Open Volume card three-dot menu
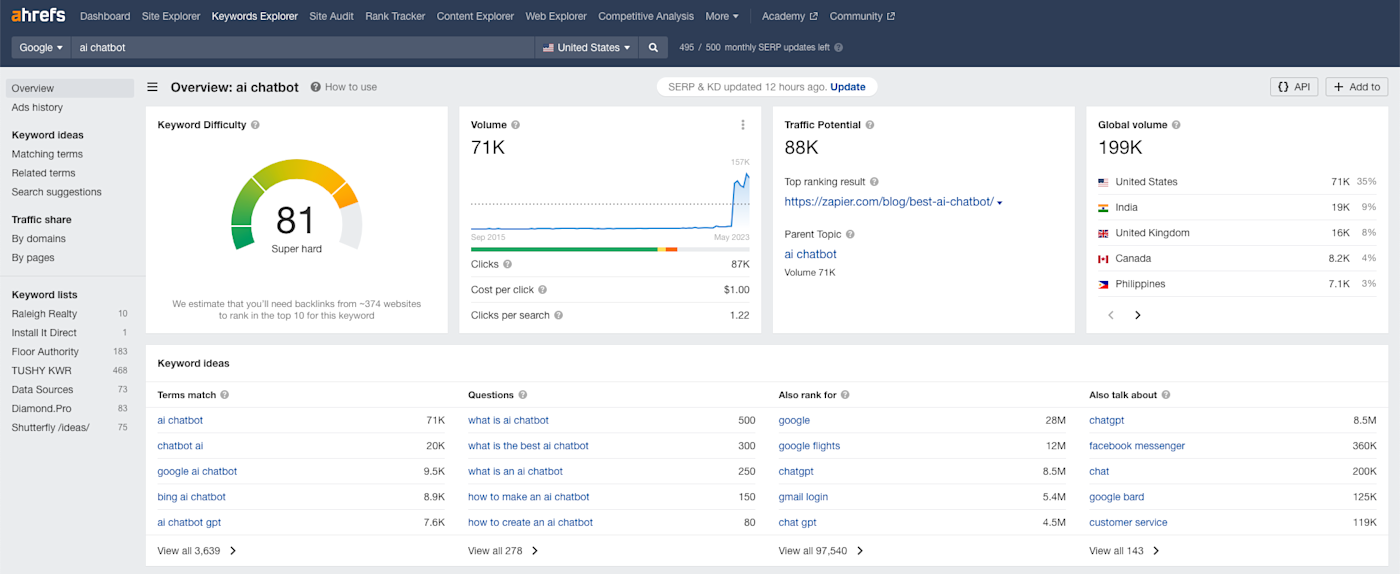Screen dimensions: 1400x574 (x=743, y=125)
